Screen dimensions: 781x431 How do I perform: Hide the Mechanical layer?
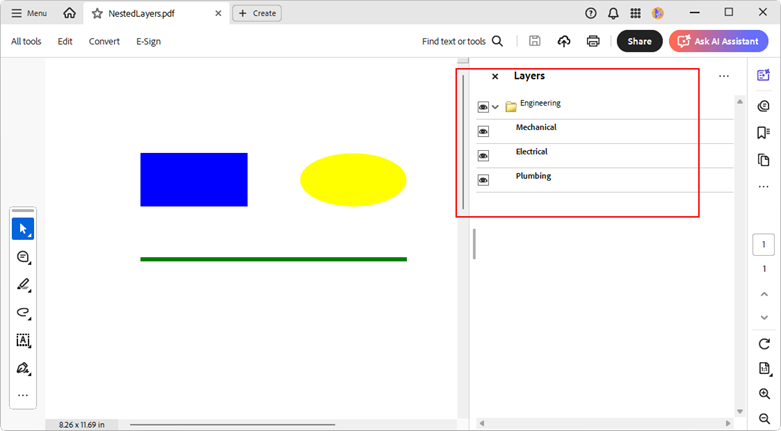(483, 131)
